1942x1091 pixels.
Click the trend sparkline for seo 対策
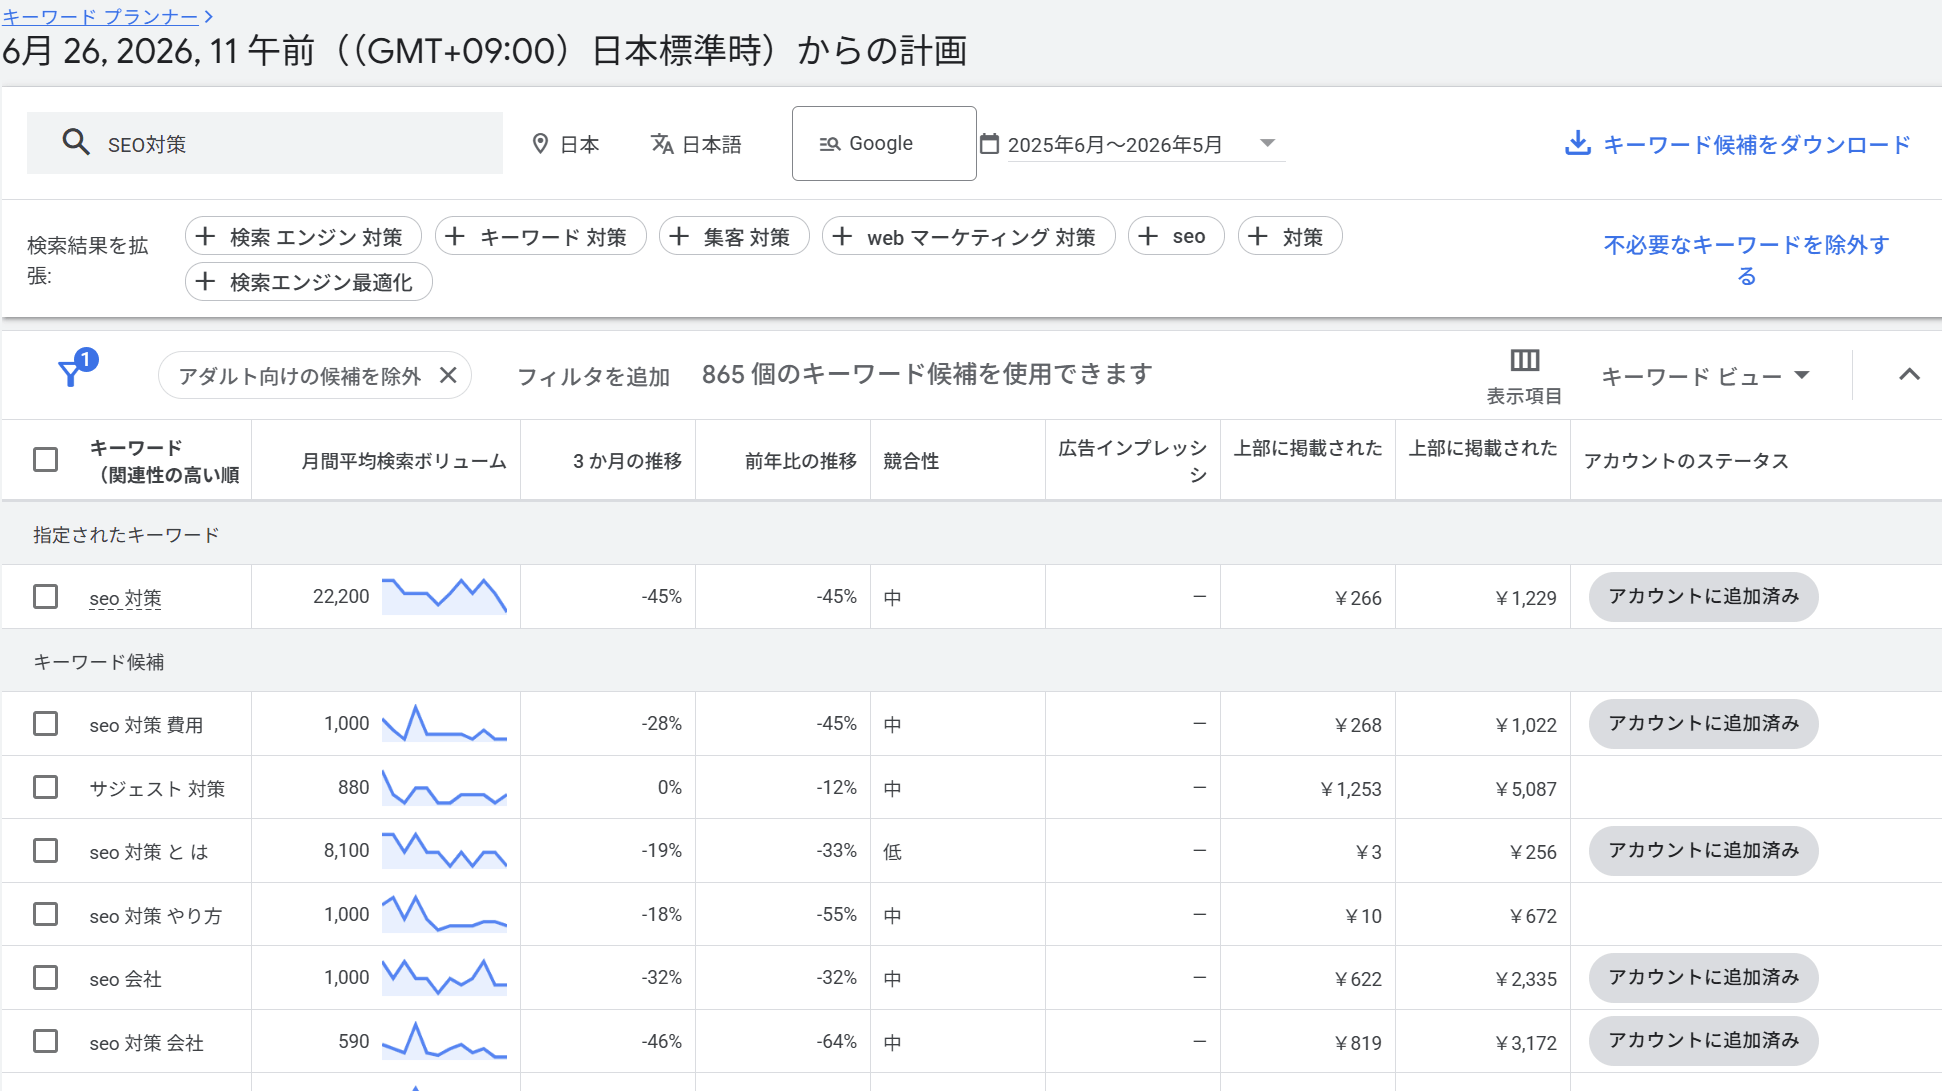(444, 596)
